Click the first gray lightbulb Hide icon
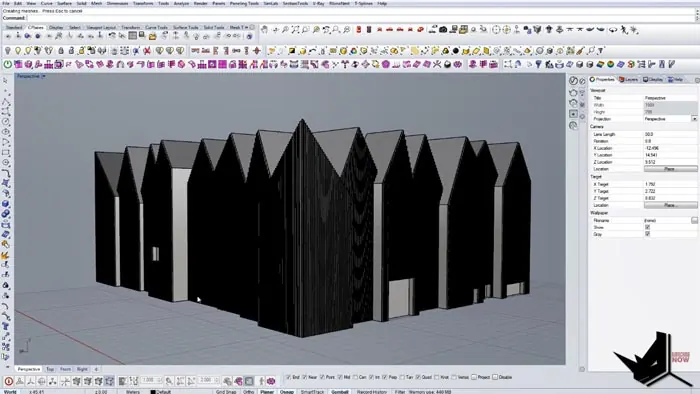Image resolution: width=700 pixels, height=394 pixels. coord(8,51)
